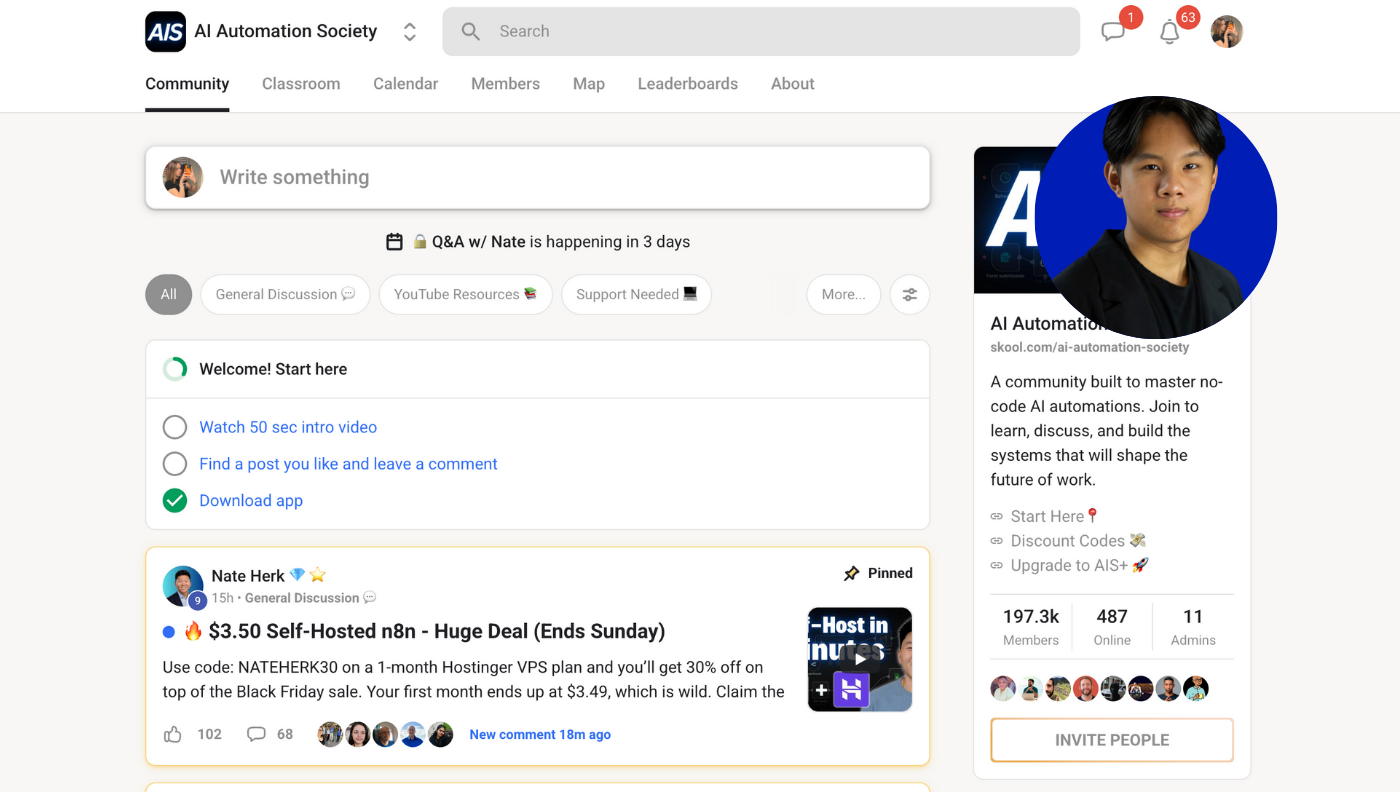Expand the More... category filter
The image size is (1400, 792).
tap(843, 295)
